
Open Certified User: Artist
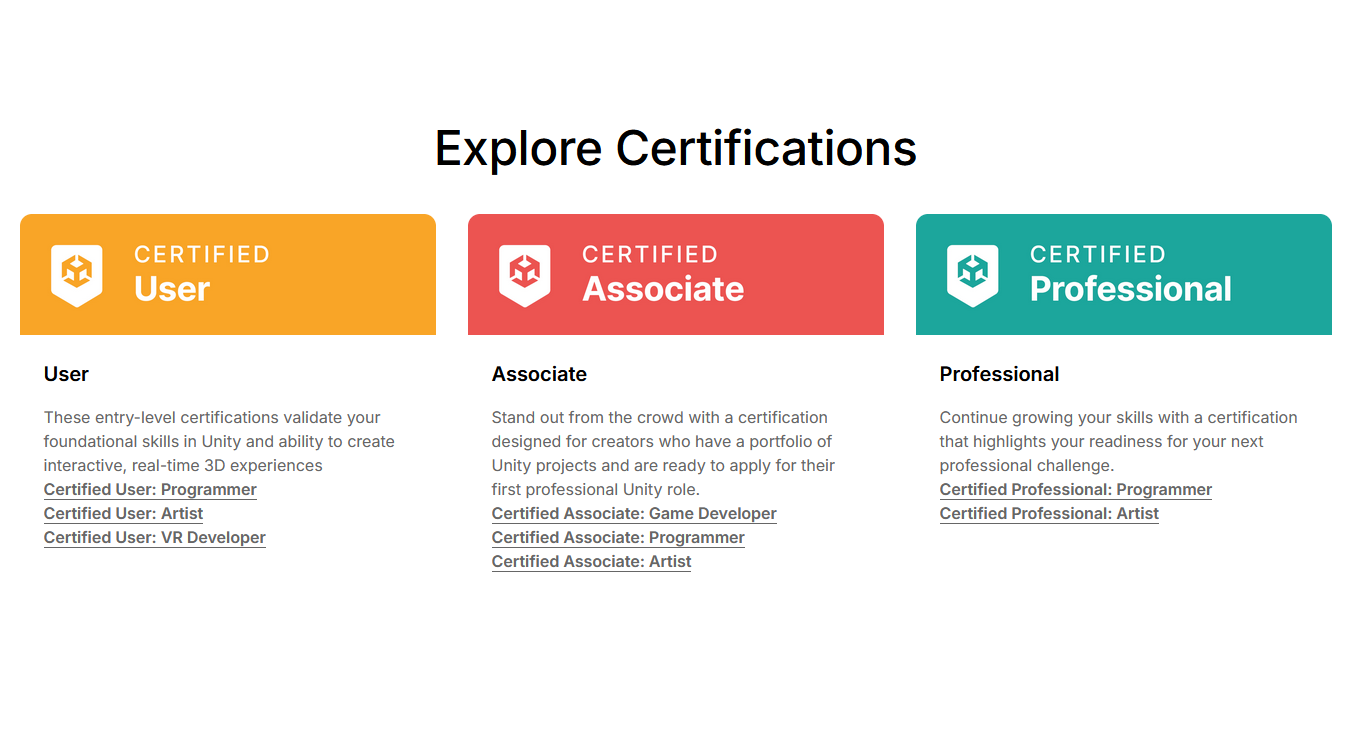coord(123,513)
